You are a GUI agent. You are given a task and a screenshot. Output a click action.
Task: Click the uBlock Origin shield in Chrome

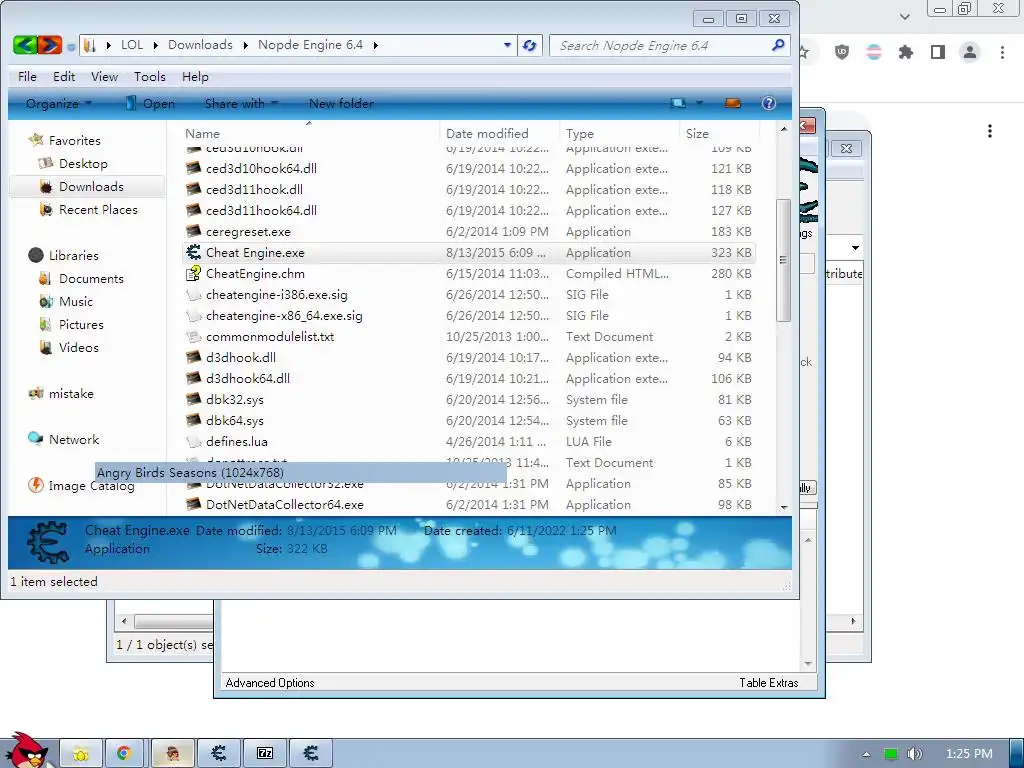click(x=842, y=52)
